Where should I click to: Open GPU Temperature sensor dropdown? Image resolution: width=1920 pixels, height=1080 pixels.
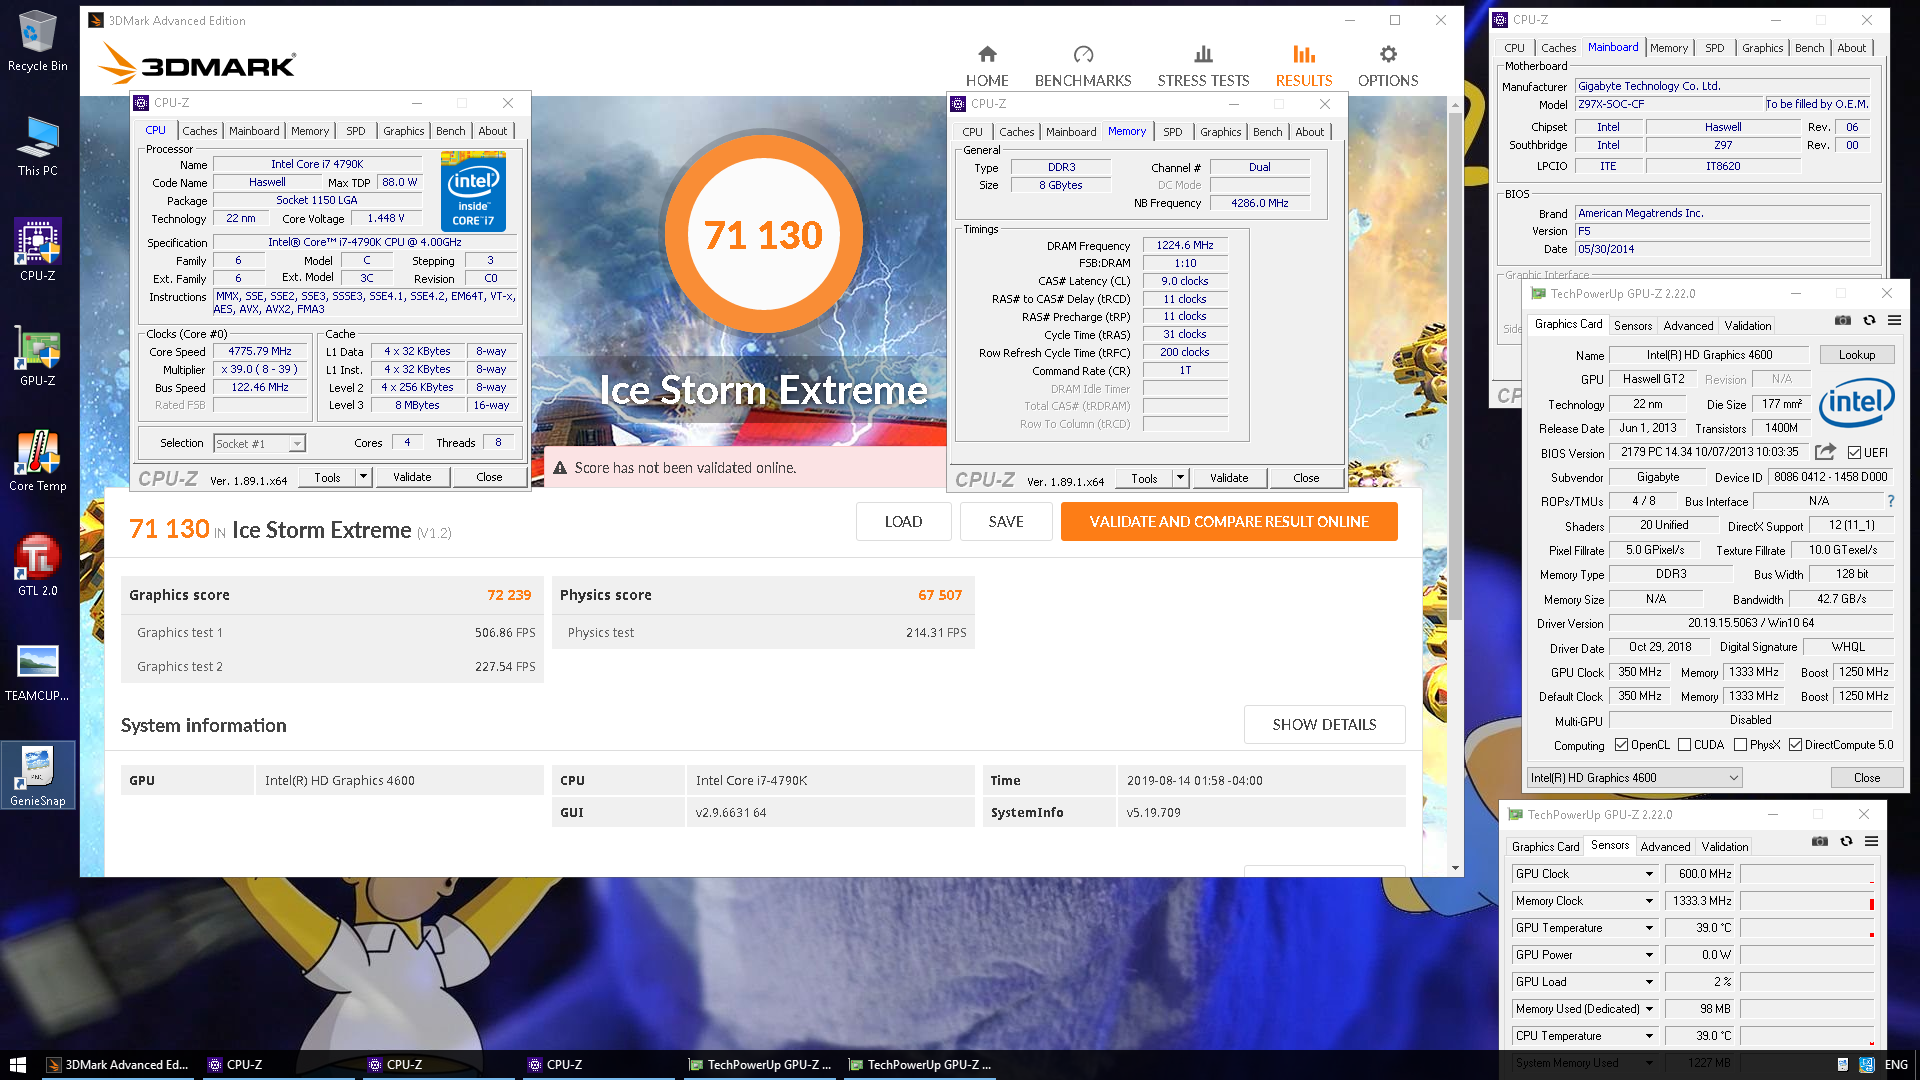coord(1649,928)
